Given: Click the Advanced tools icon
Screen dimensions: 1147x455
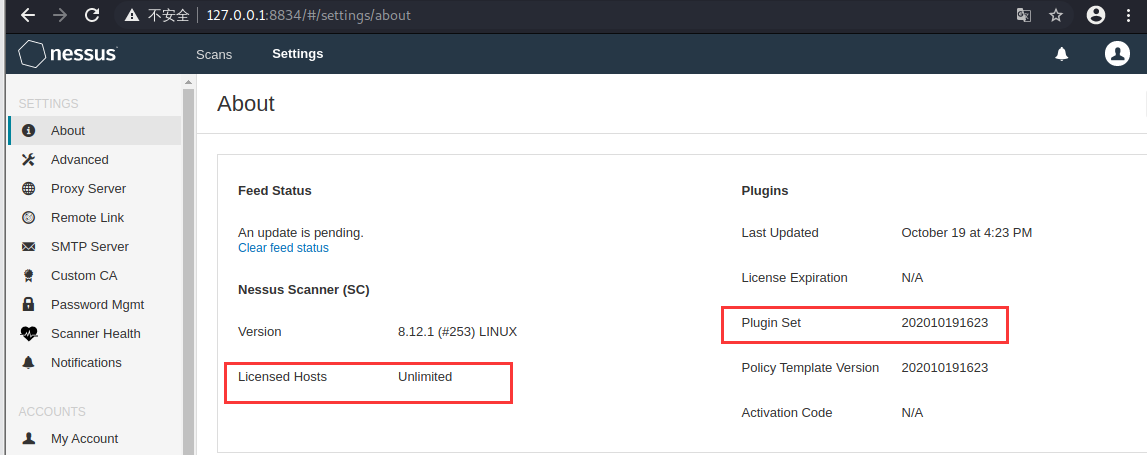Looking at the screenshot, I should 29,159.
